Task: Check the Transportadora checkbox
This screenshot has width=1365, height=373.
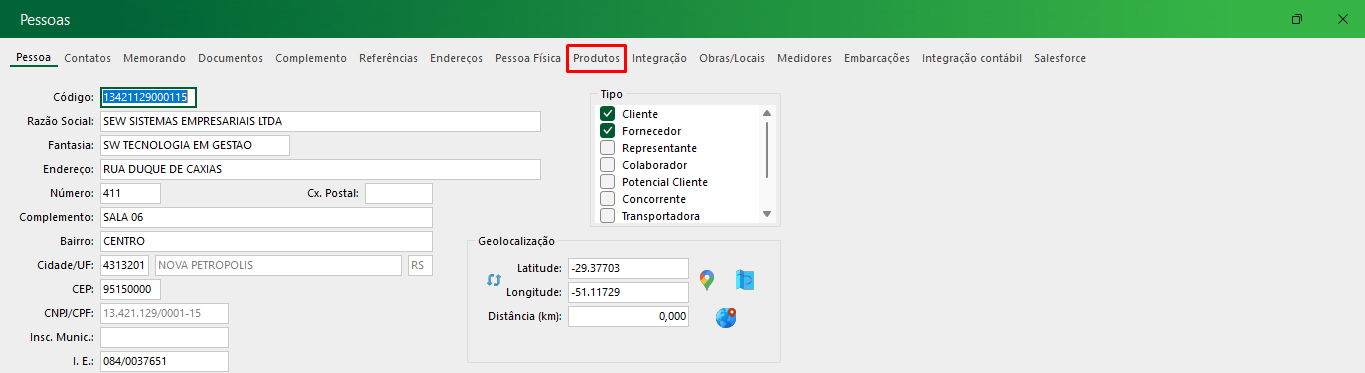Action: pos(607,216)
